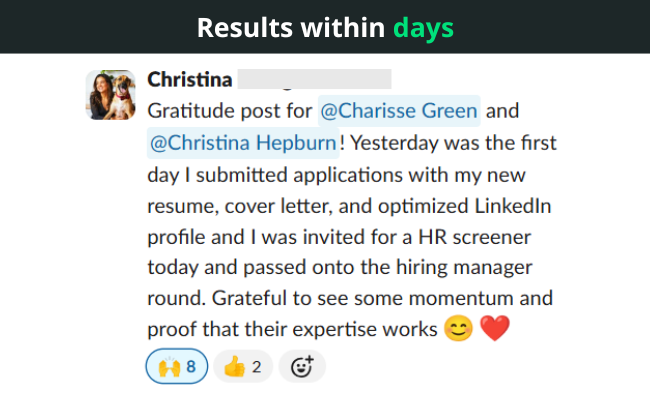Click the word LinkedIn in the message
The image size is (650, 400).
tap(513, 206)
